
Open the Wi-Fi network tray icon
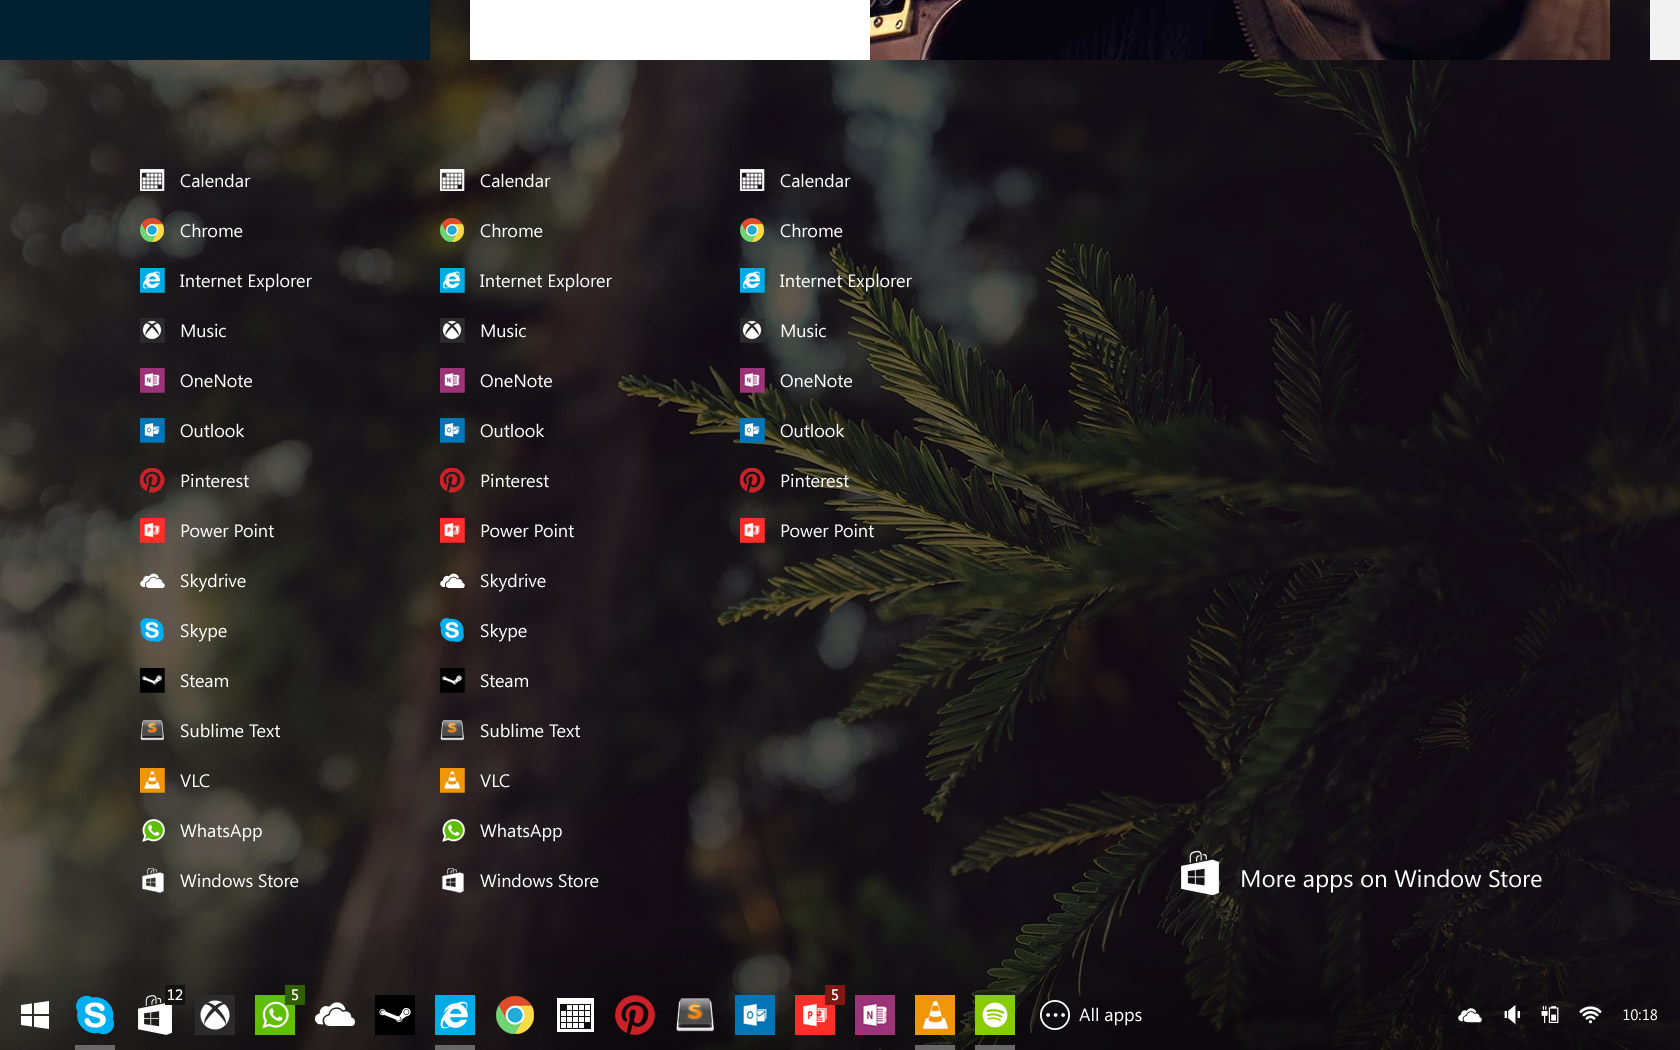(1590, 1015)
